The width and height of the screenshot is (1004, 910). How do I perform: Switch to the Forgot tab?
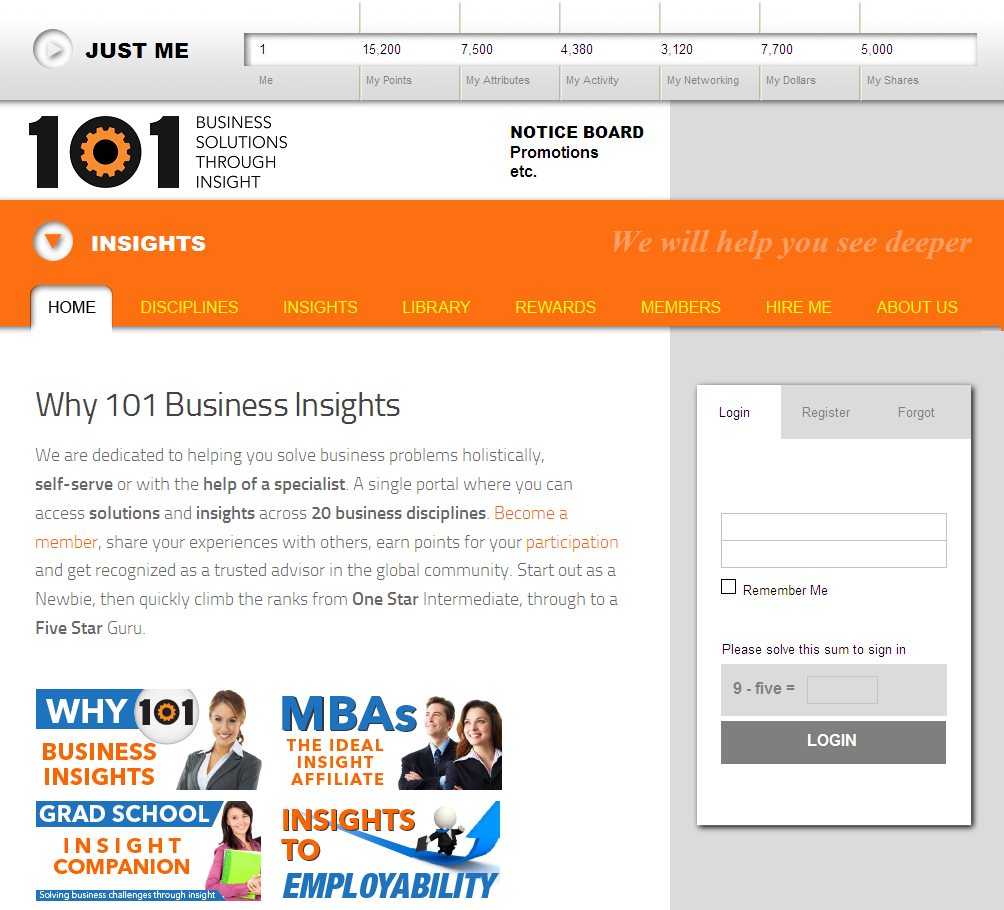click(916, 412)
